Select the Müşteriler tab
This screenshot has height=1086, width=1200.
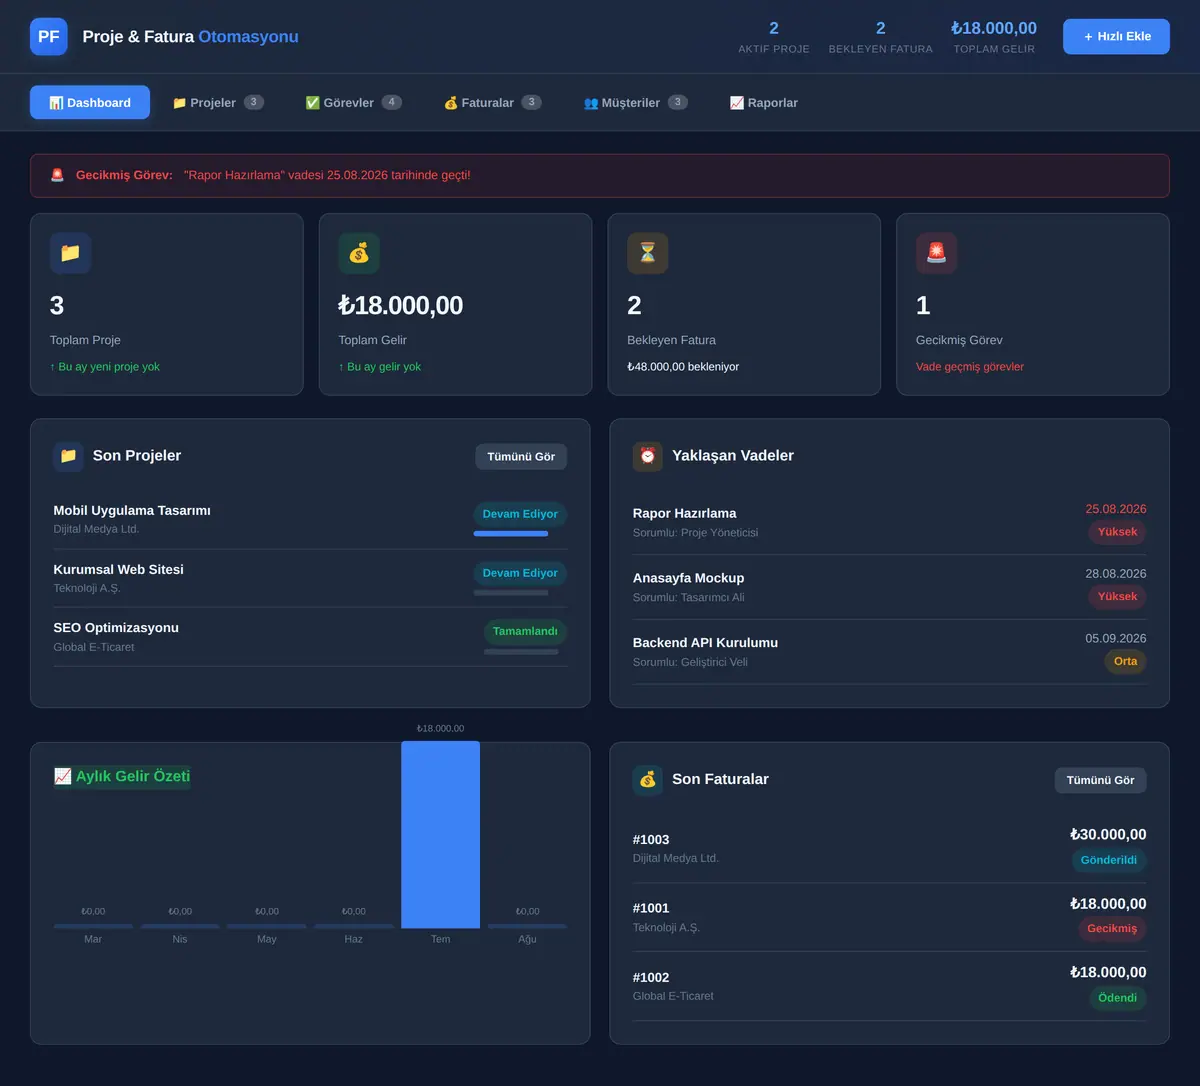point(635,102)
